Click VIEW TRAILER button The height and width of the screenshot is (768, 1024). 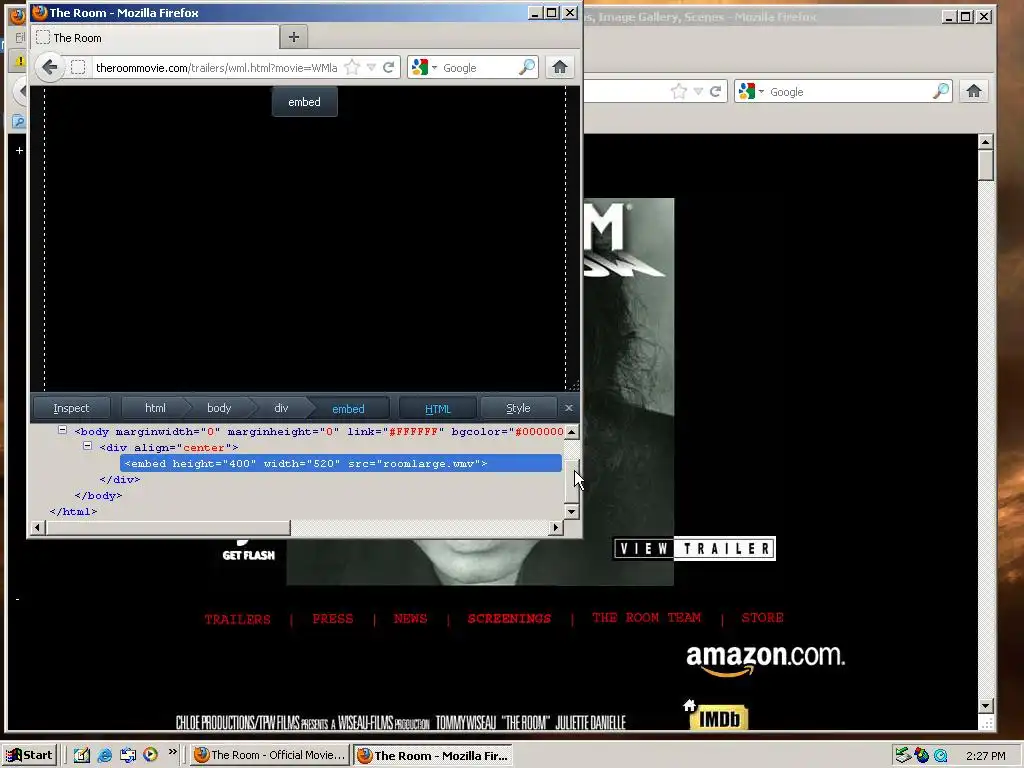[694, 548]
